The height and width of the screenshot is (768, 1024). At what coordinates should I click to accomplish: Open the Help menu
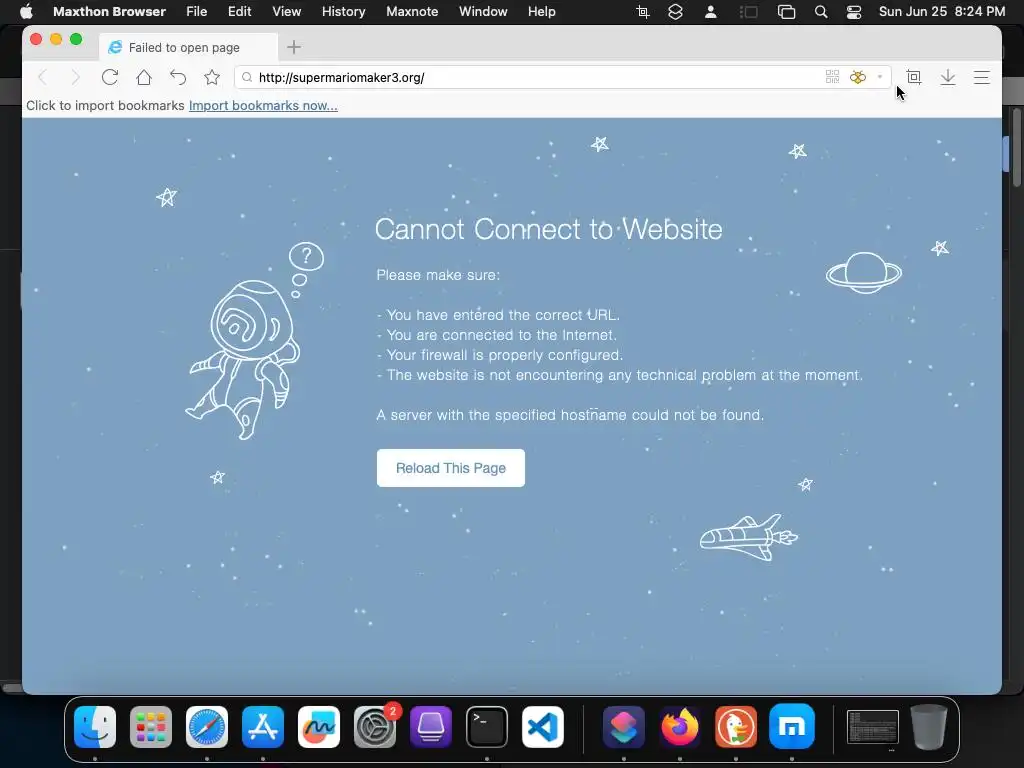(x=542, y=12)
